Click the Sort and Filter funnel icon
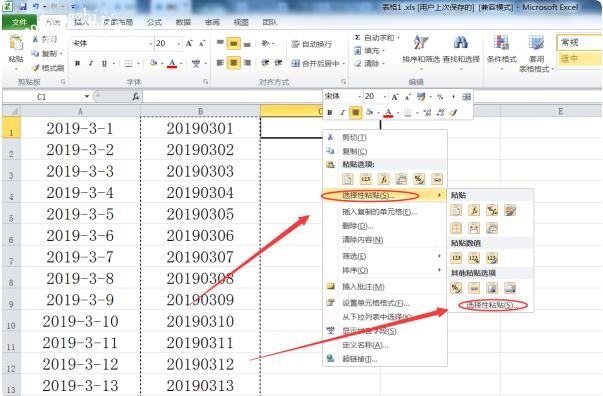 coord(421,43)
